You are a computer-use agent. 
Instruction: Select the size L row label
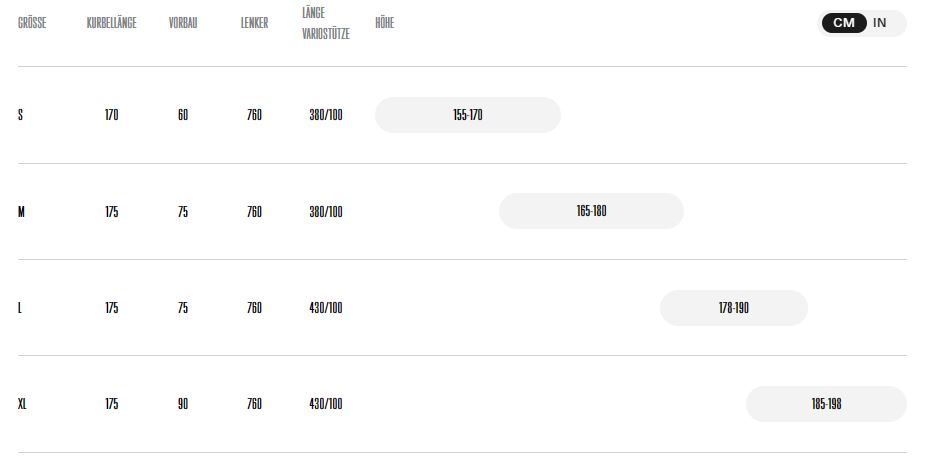tap(20, 308)
